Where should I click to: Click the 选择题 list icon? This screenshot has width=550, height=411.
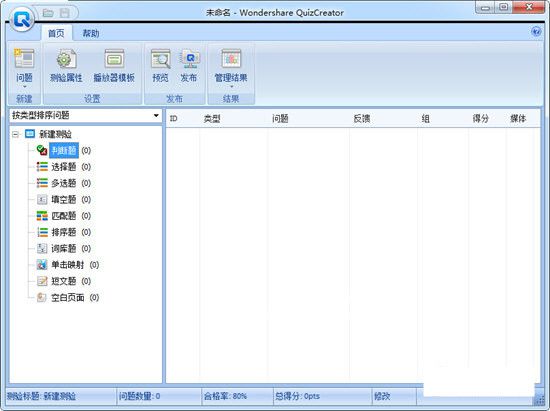point(42,167)
